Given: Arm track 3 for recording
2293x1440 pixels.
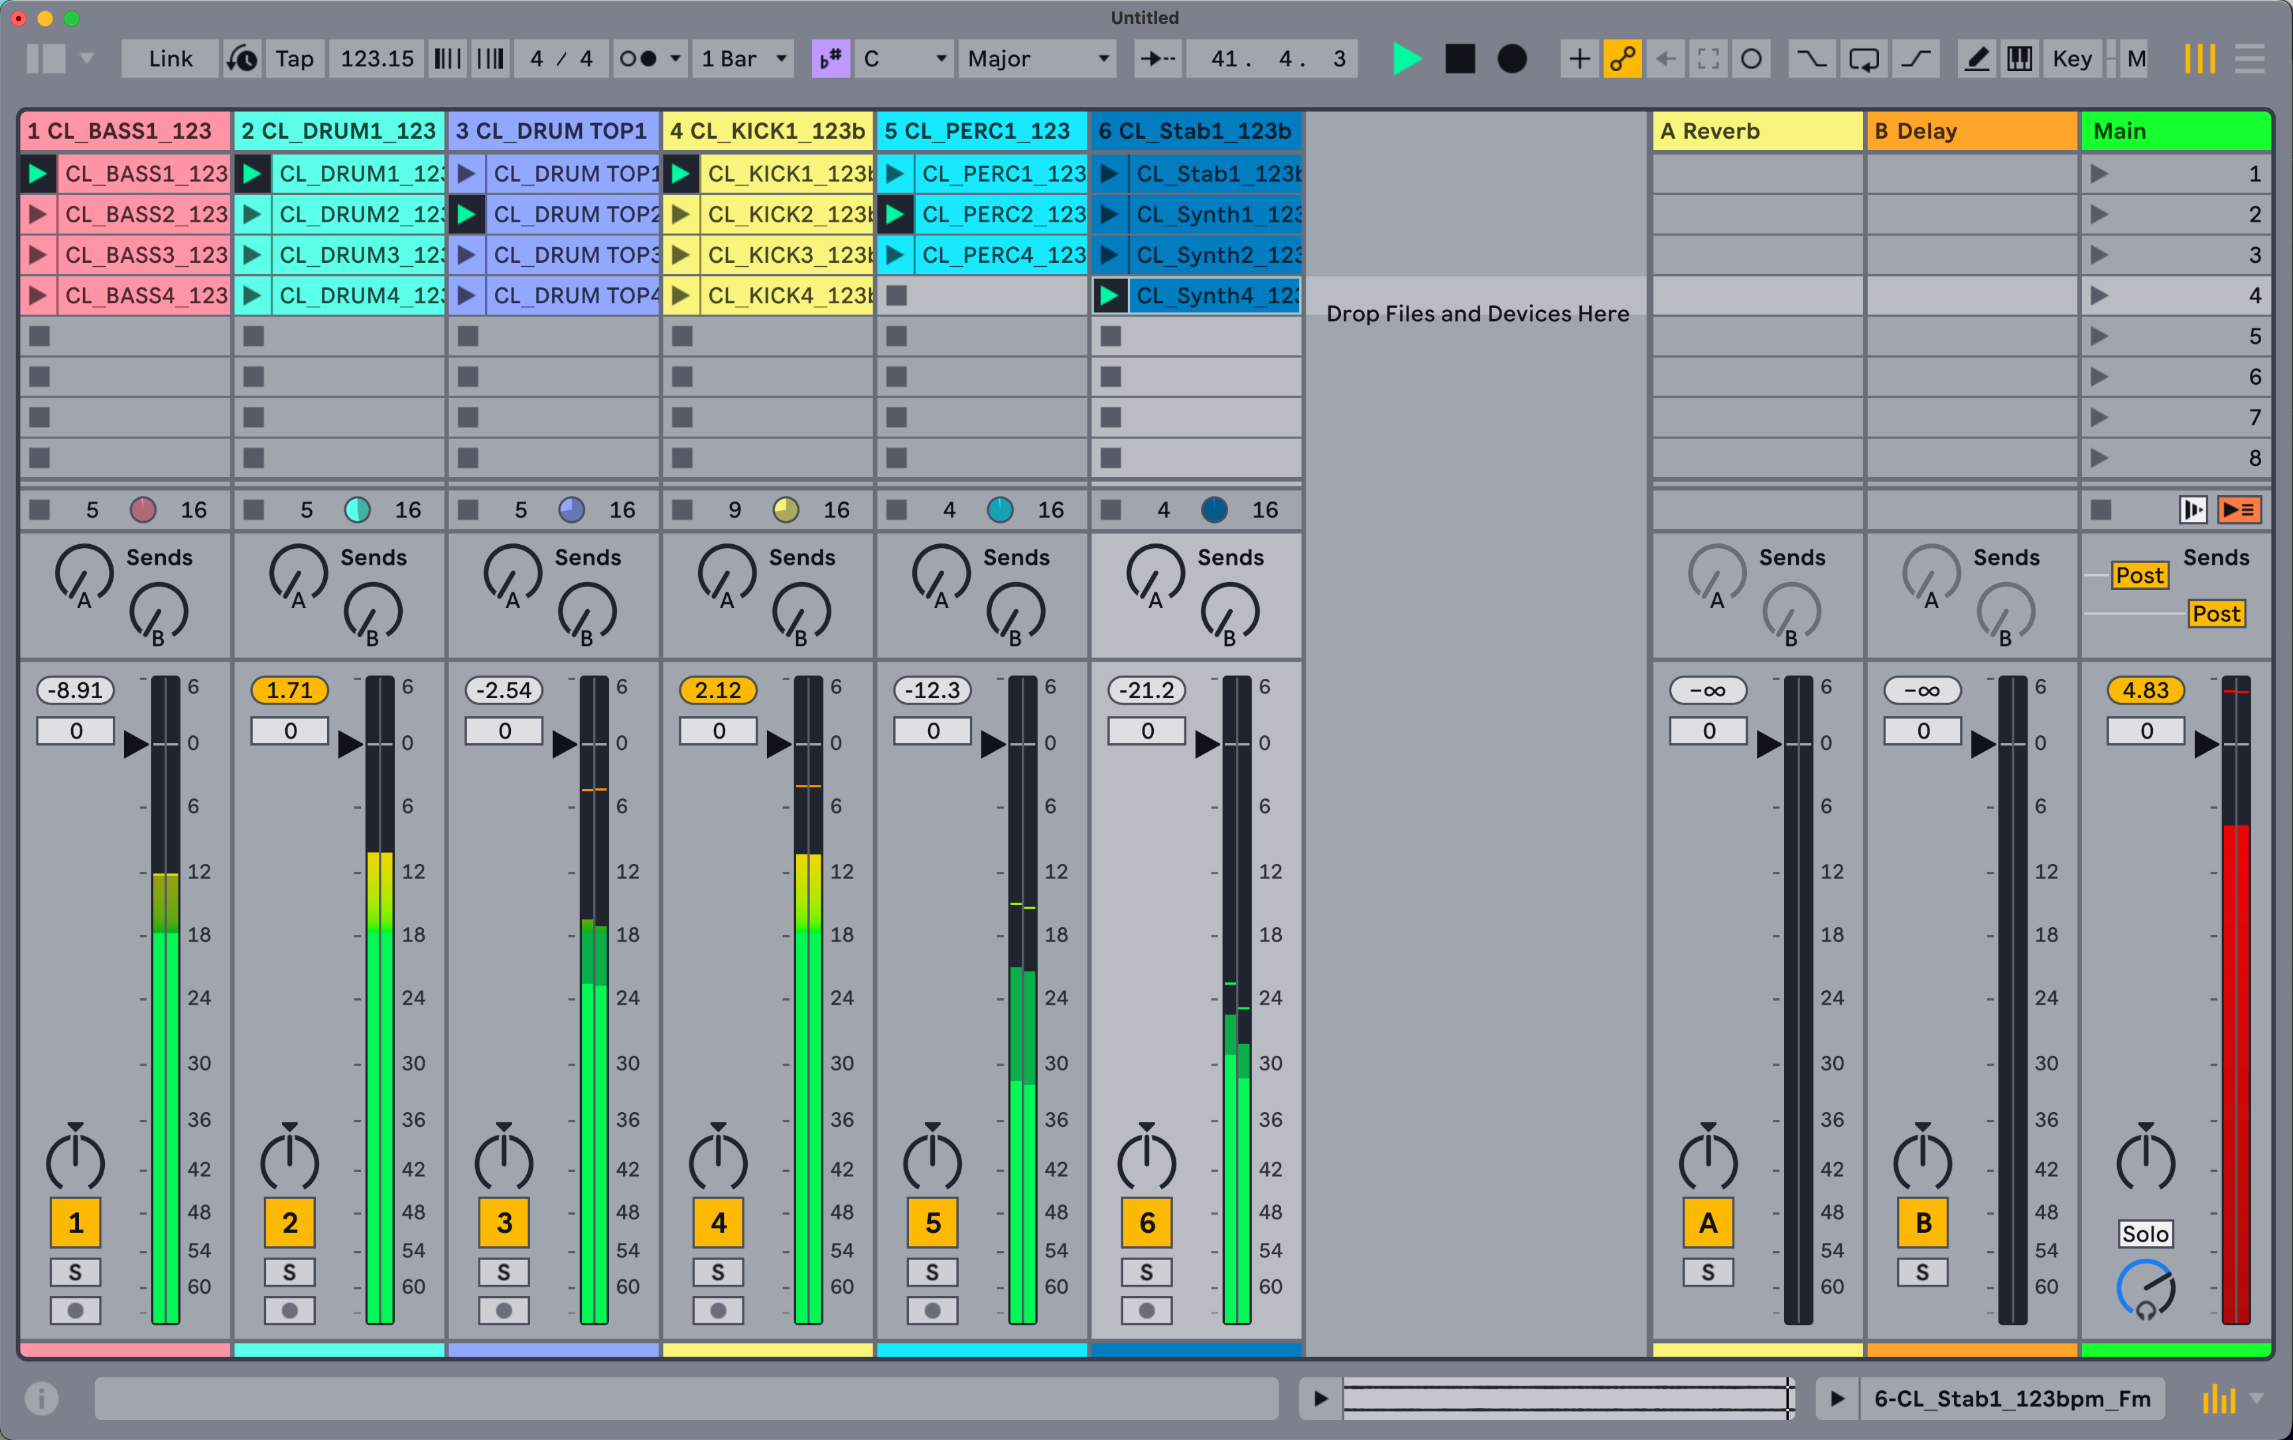Looking at the screenshot, I should tap(504, 1310).
